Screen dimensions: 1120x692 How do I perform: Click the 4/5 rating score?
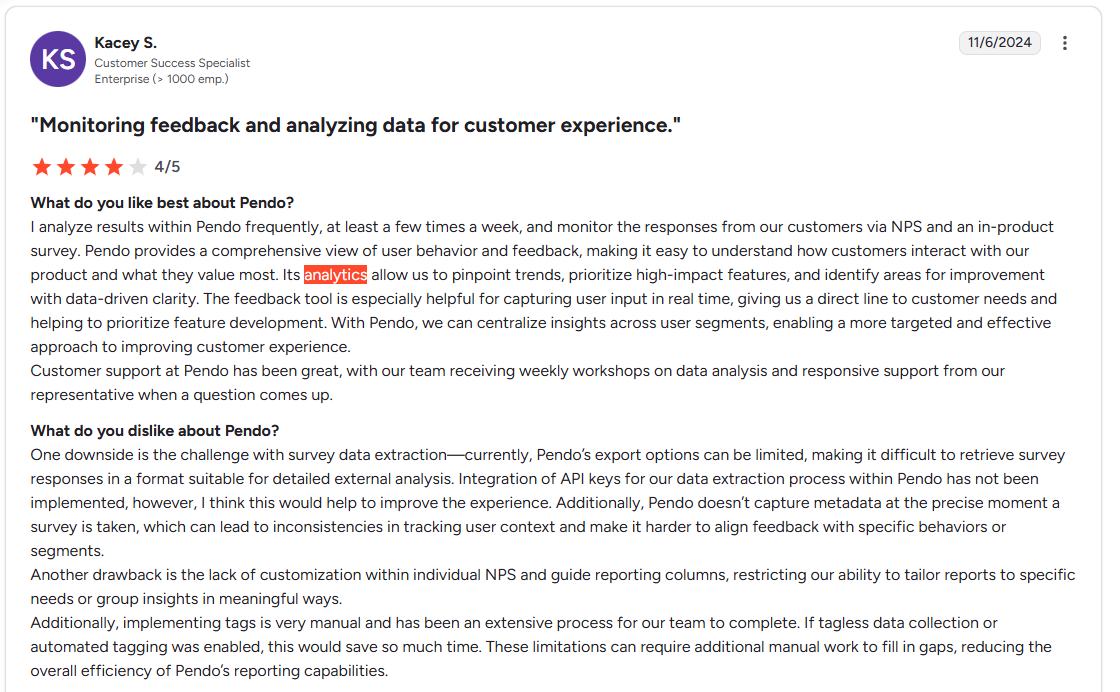(x=167, y=167)
